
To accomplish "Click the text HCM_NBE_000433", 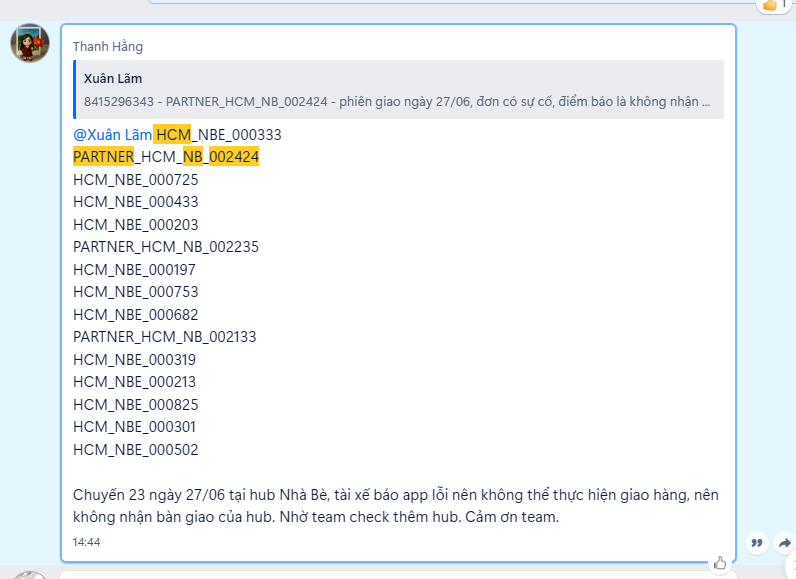I will 136,202.
